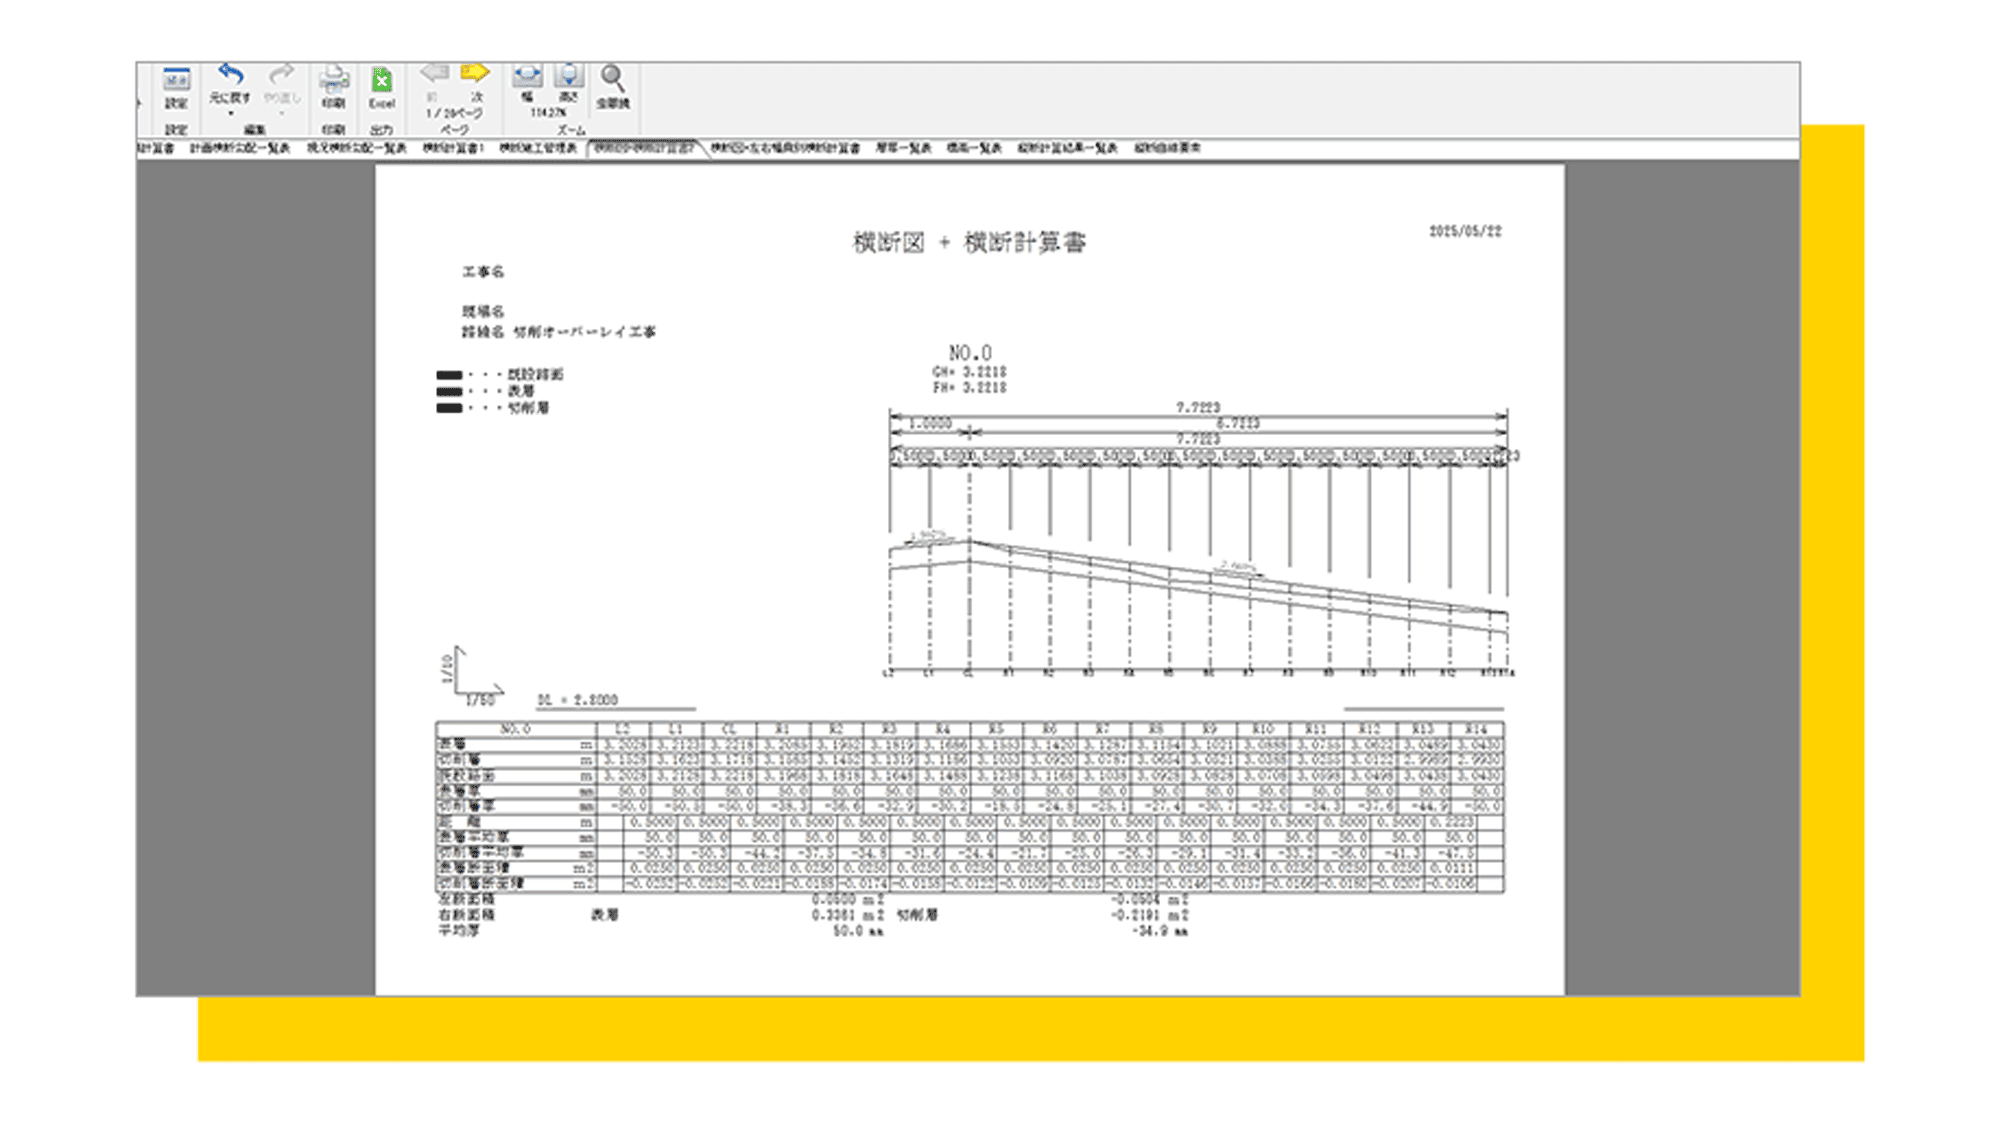Click the 印刷 printer icon
The image size is (2000, 1124).
(333, 80)
